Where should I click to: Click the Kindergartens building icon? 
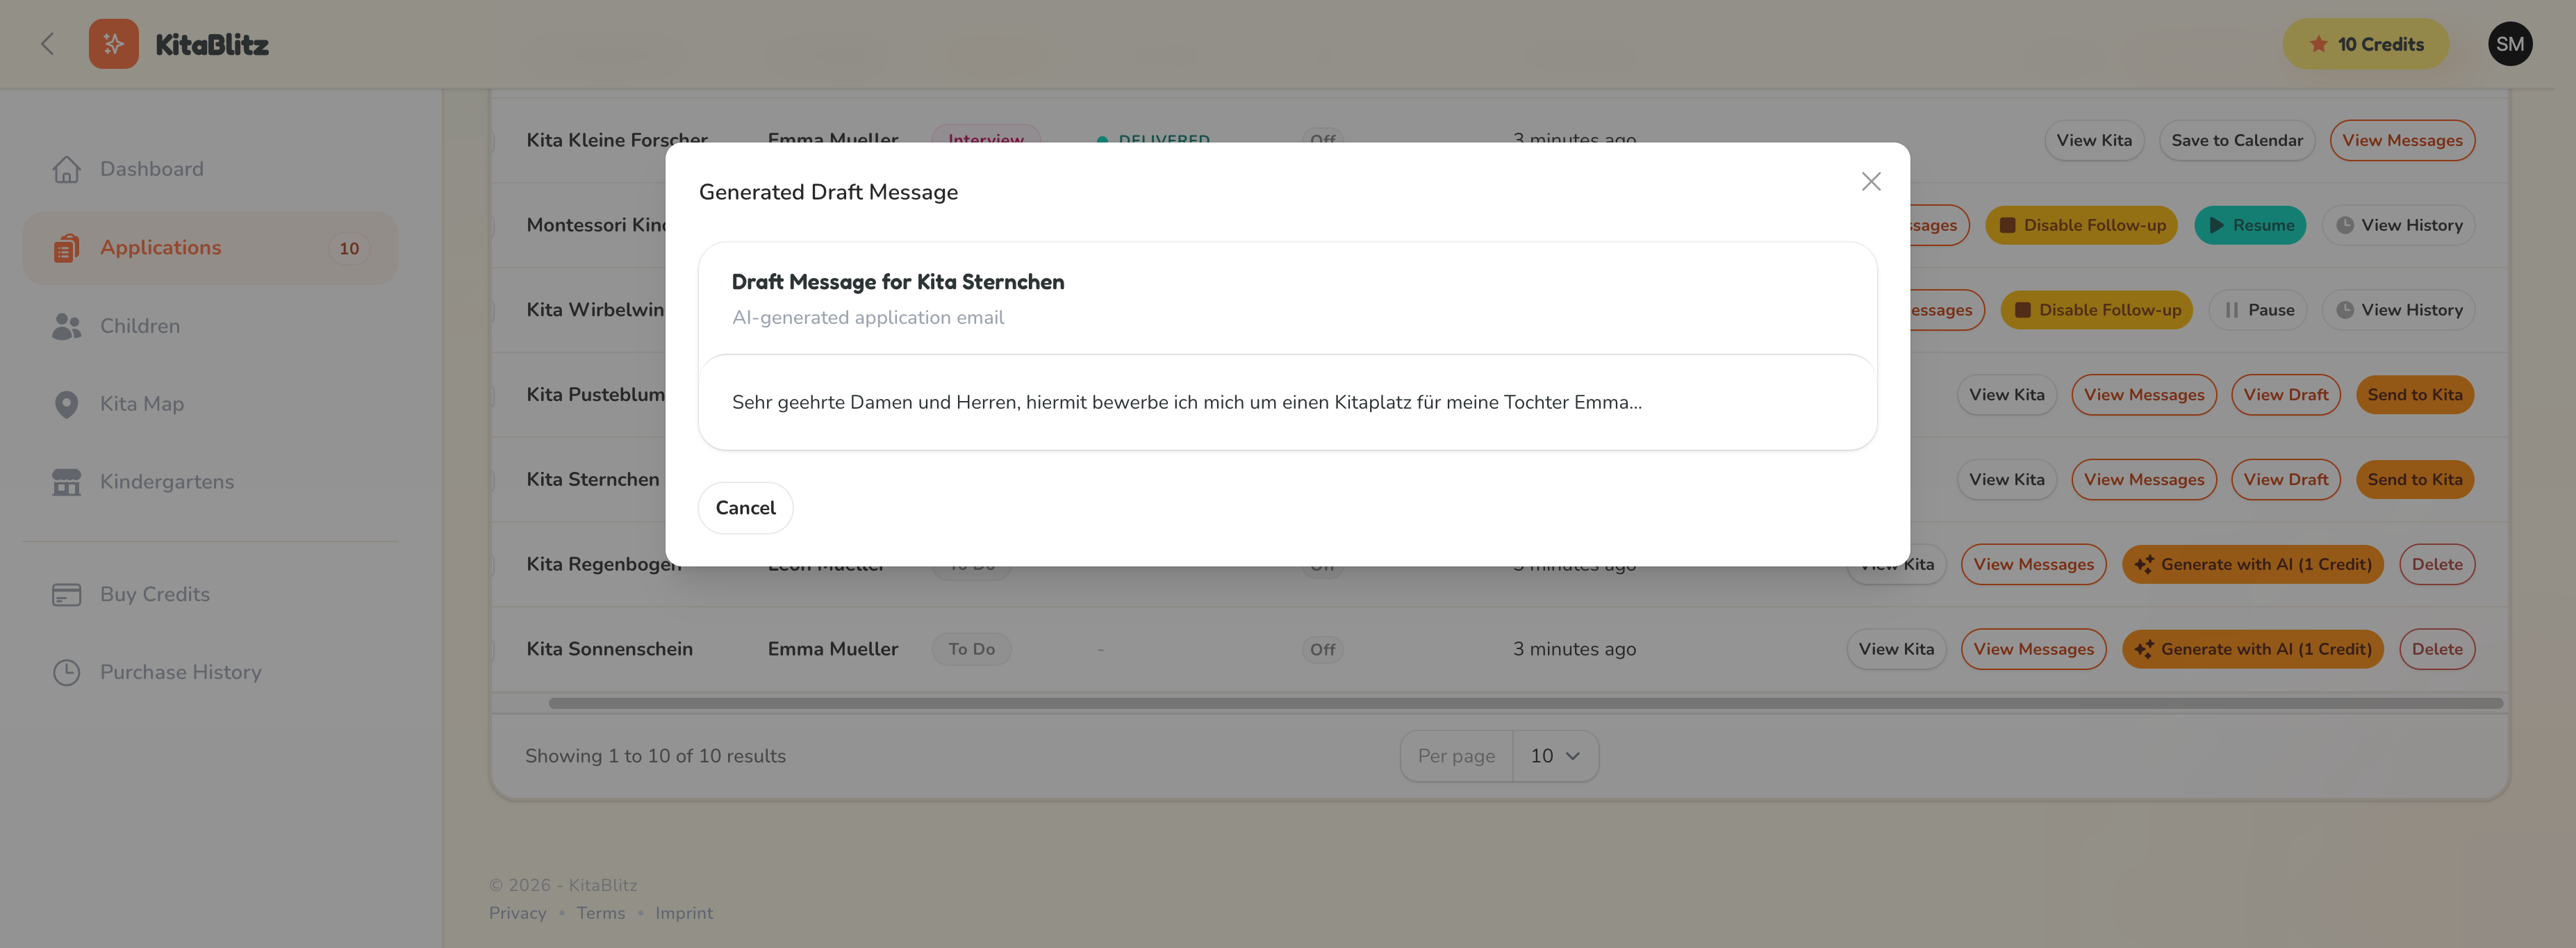pos(66,481)
